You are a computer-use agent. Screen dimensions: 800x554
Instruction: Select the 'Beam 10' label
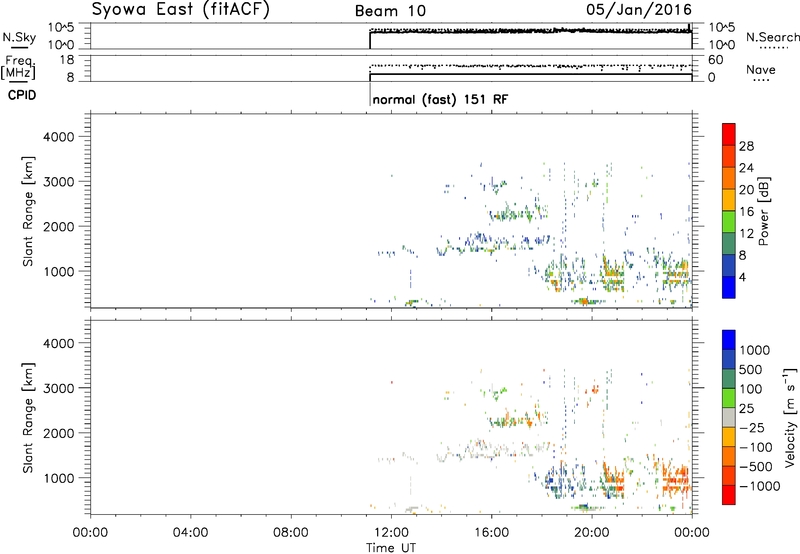[390, 11]
